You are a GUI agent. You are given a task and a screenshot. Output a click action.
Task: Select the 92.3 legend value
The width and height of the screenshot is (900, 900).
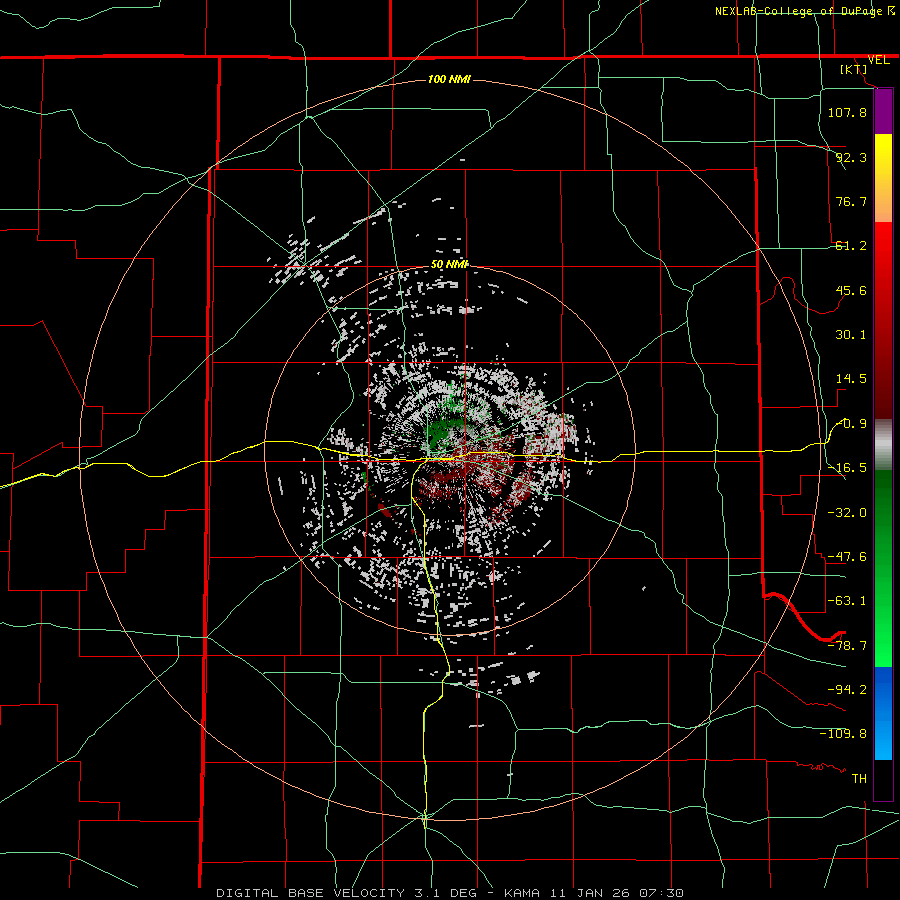coord(851,157)
